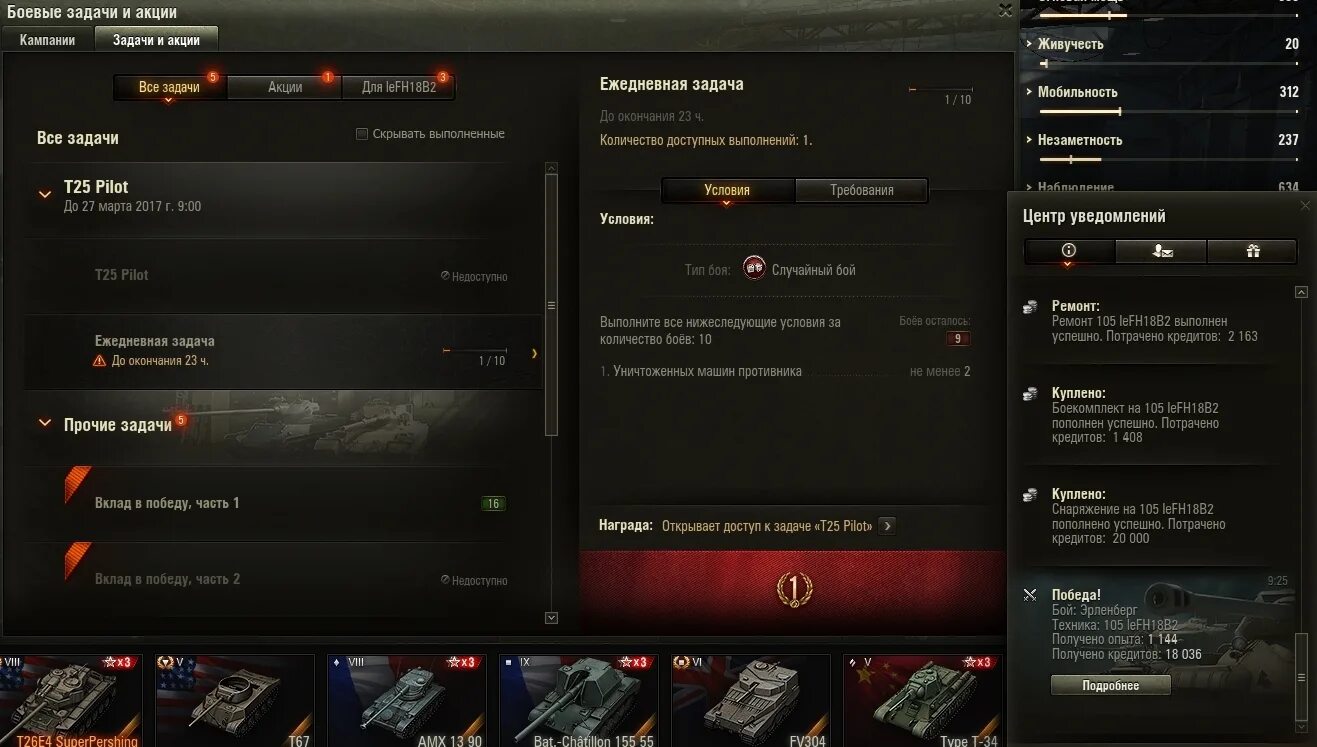1317x747 pixels.
Task: Switch to the Кампании tab
Action: [x=47, y=40]
